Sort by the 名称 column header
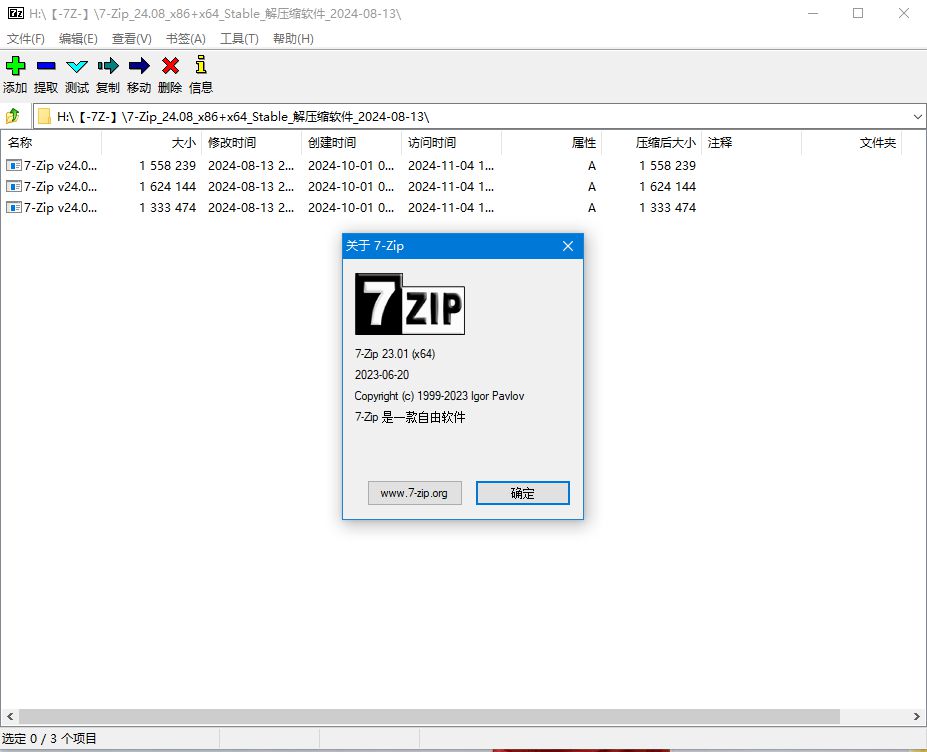927x752 pixels. 51,142
